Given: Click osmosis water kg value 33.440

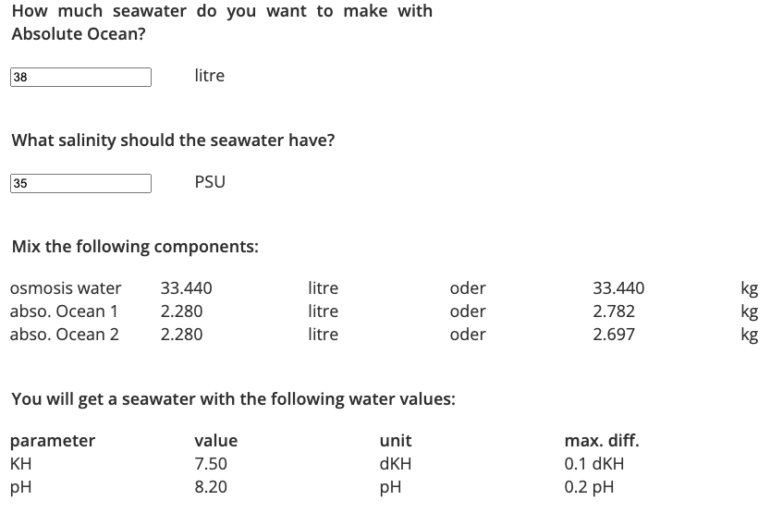Looking at the screenshot, I should tap(618, 289).
